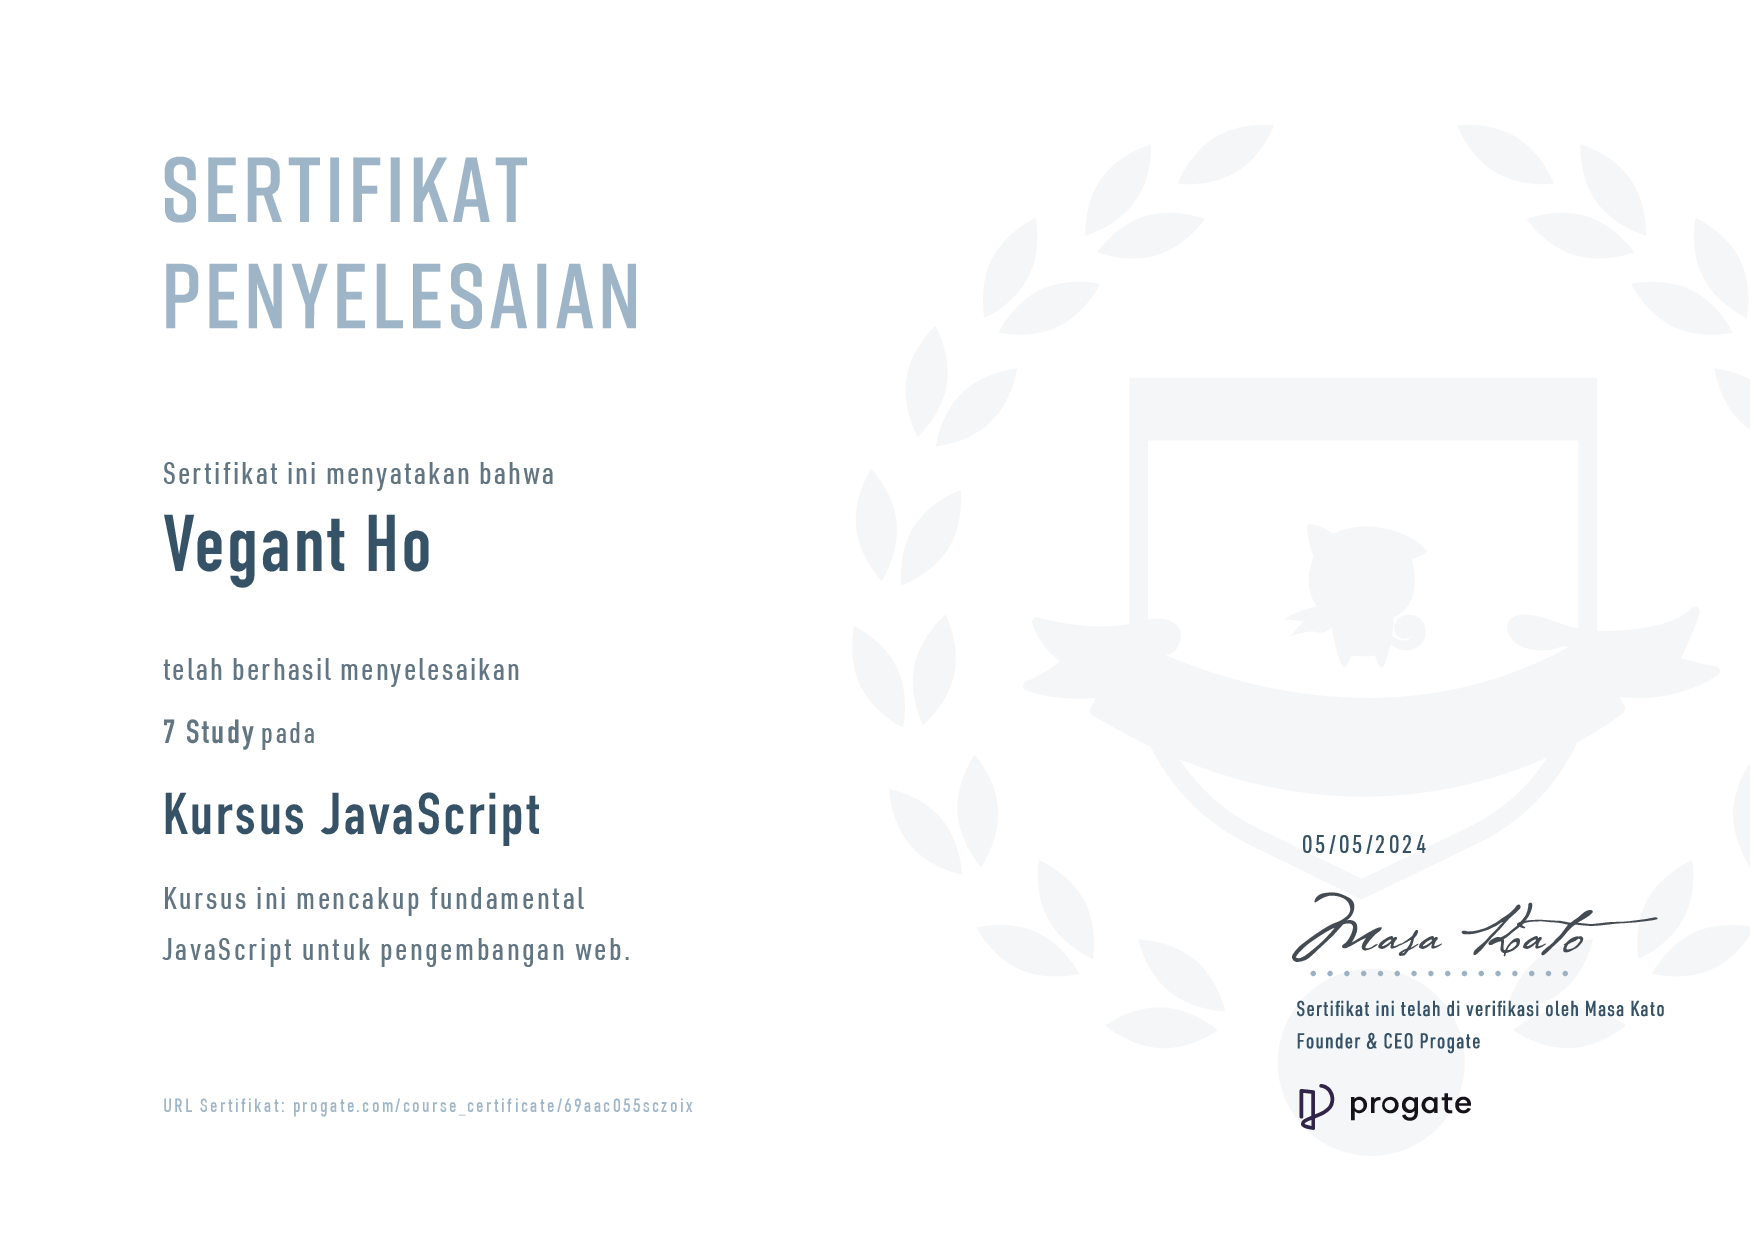The height and width of the screenshot is (1240, 1754).
Task: Click the 'PENYELESAIAN' heading word
Action: [401, 296]
